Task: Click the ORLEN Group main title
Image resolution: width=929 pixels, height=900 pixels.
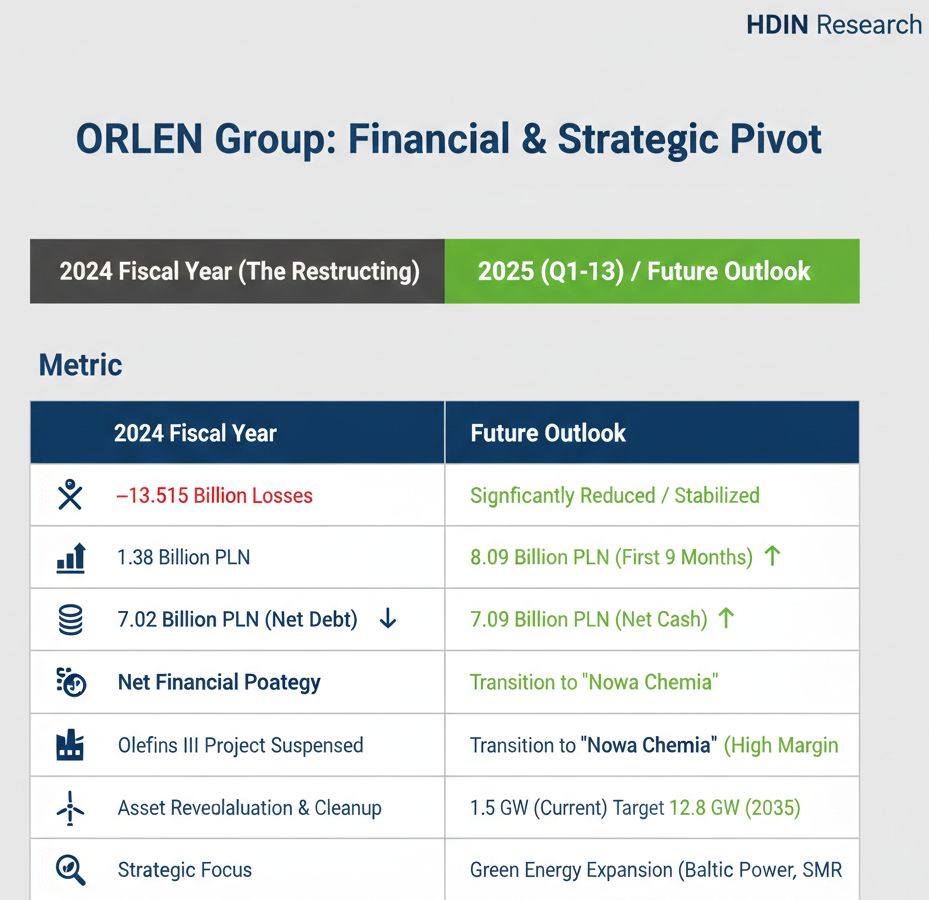Action: tap(449, 140)
